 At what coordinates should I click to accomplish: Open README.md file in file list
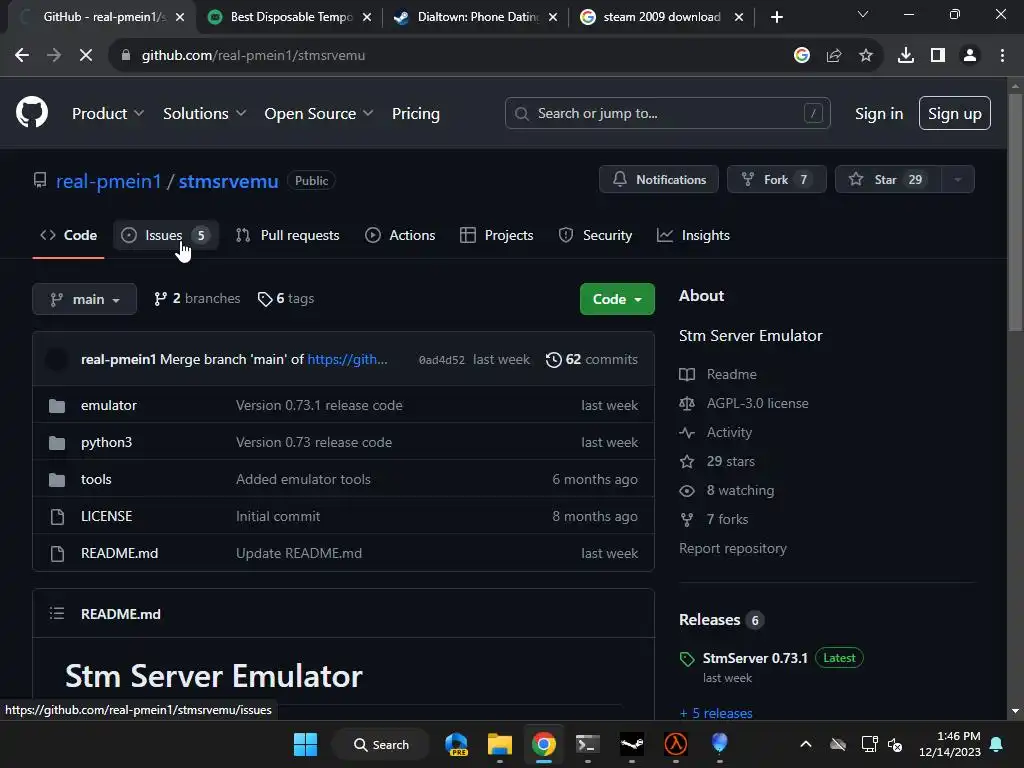pyautogui.click(x=120, y=553)
